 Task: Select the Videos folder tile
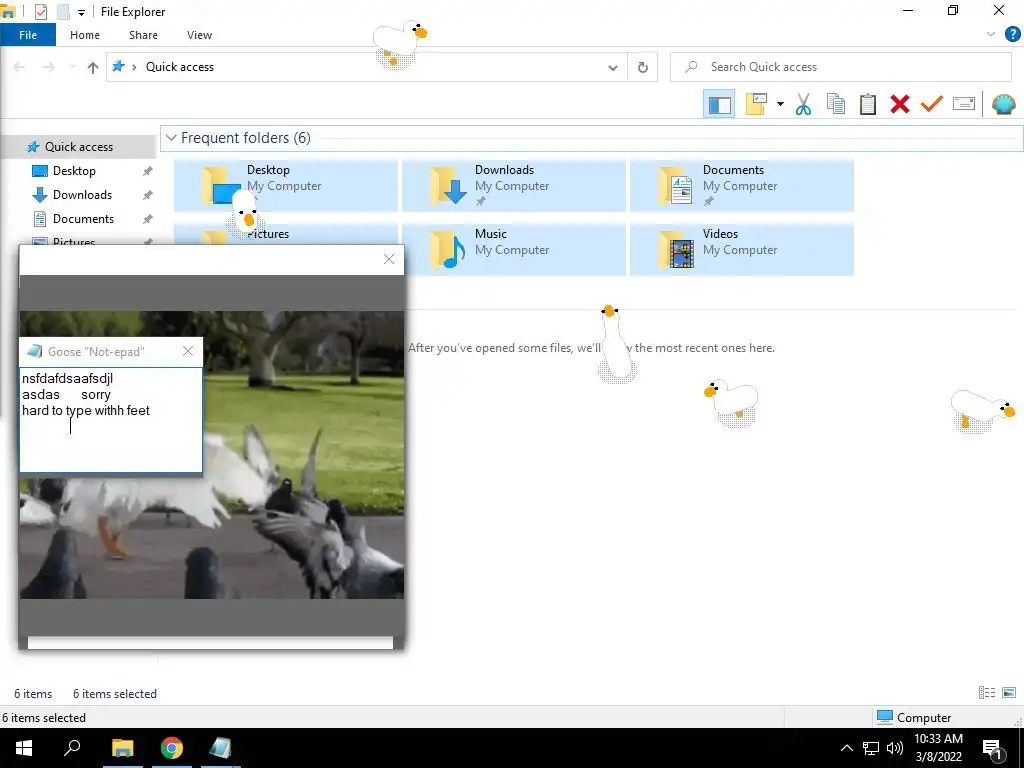tap(742, 249)
